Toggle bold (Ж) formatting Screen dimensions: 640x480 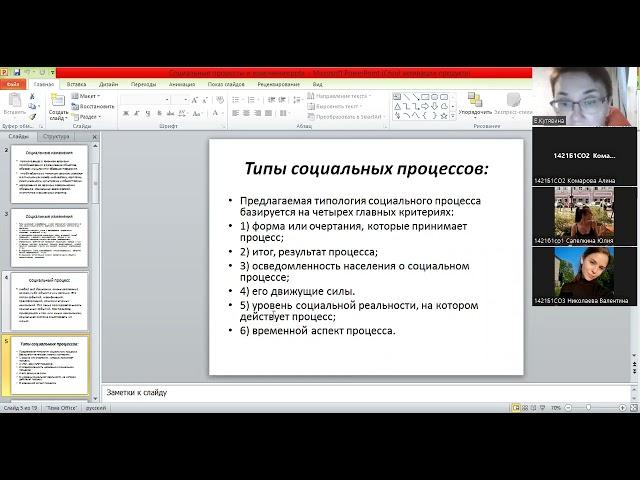click(x=126, y=113)
